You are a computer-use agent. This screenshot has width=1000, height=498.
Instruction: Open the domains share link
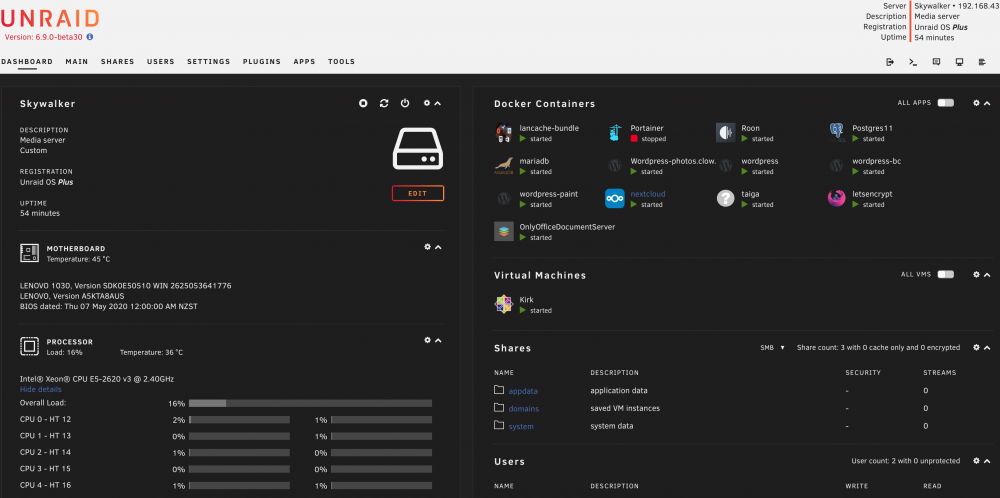pyautogui.click(x=524, y=409)
